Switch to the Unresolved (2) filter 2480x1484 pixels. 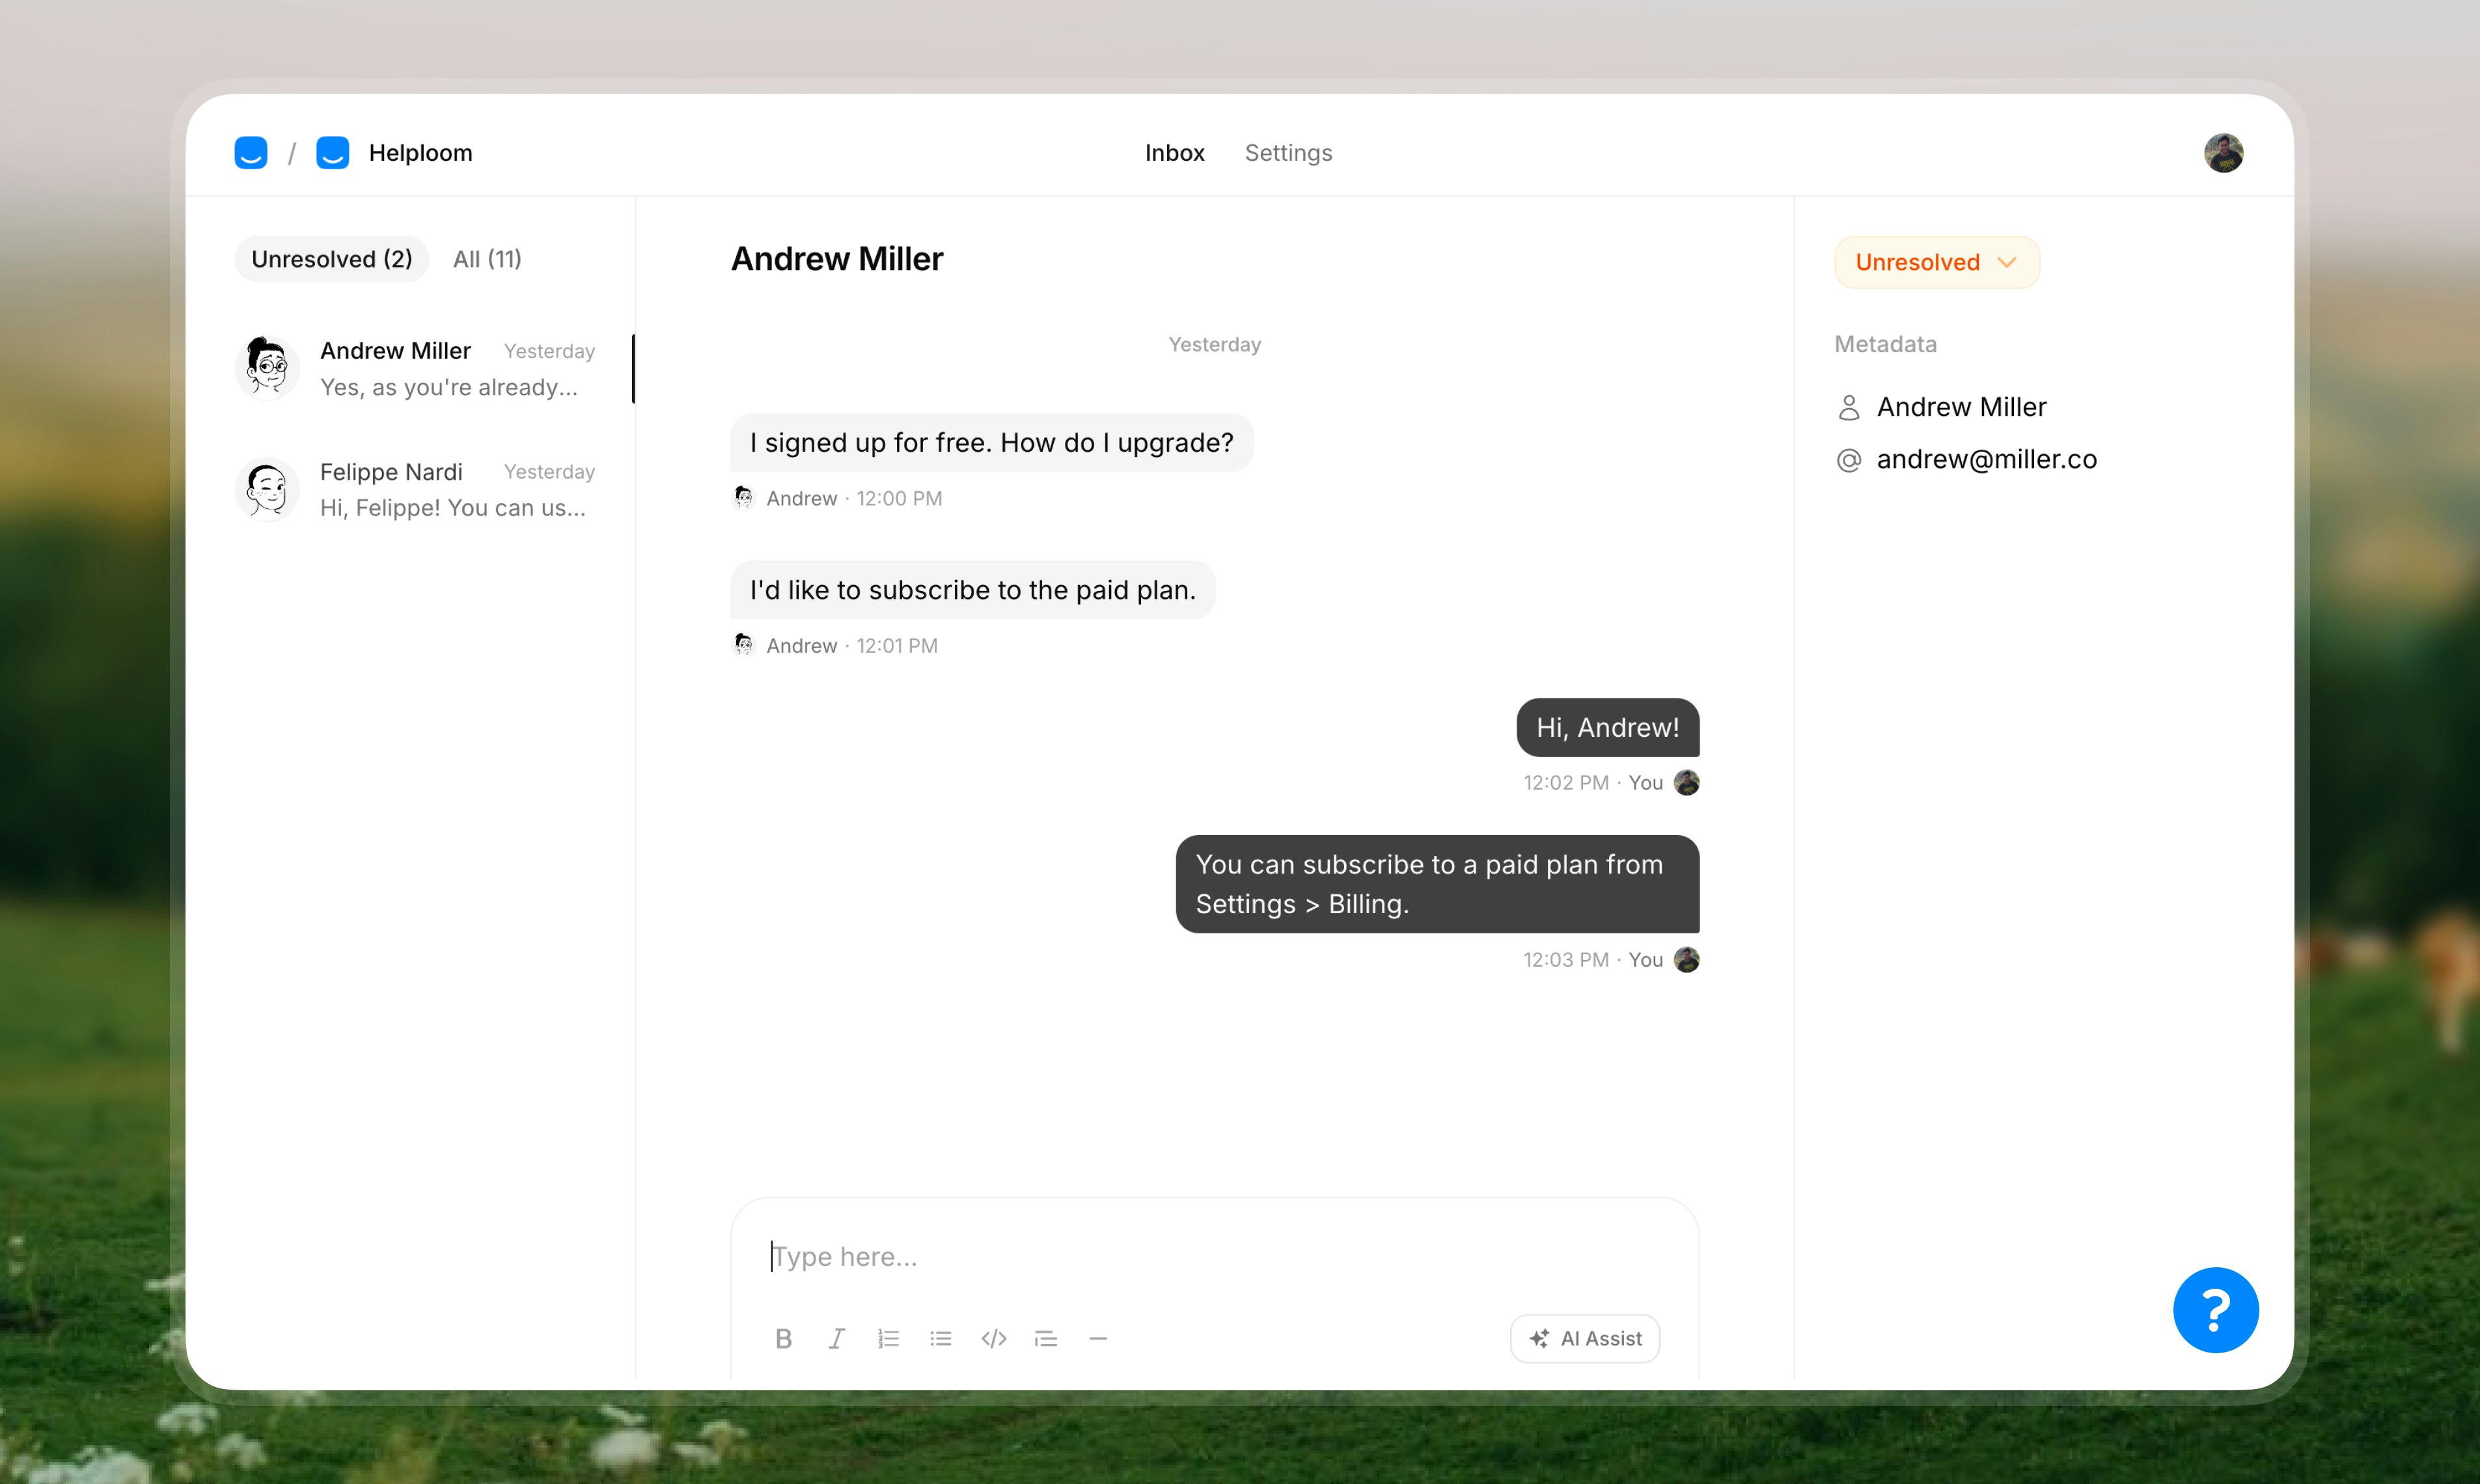coord(331,259)
